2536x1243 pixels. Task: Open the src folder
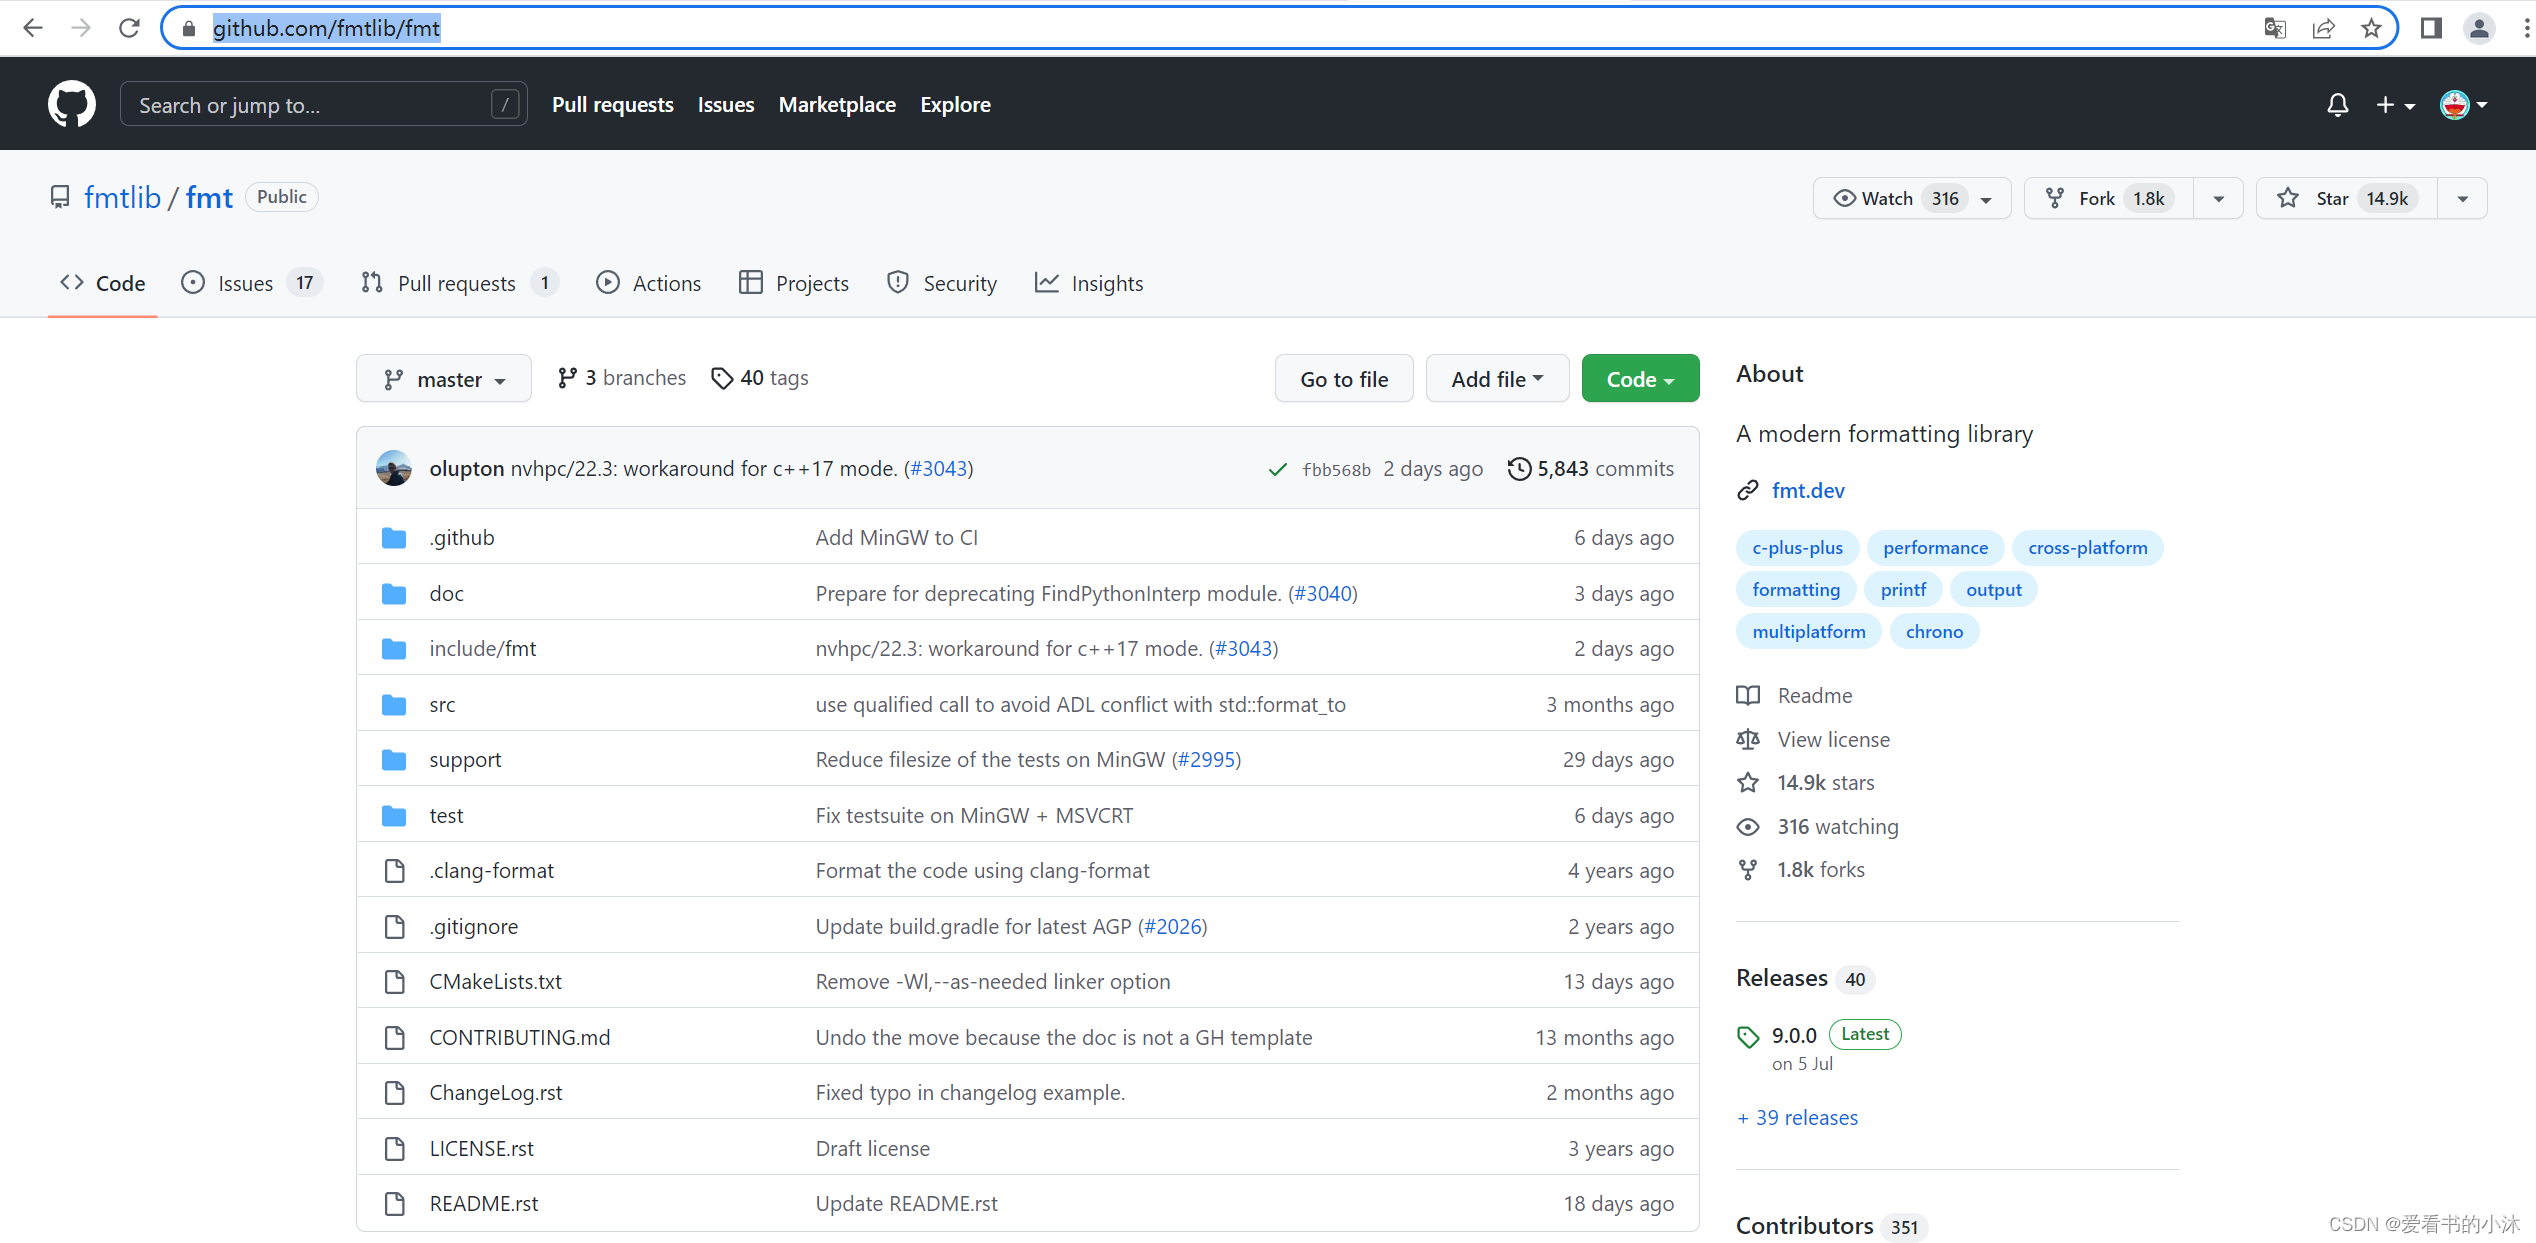[x=442, y=704]
